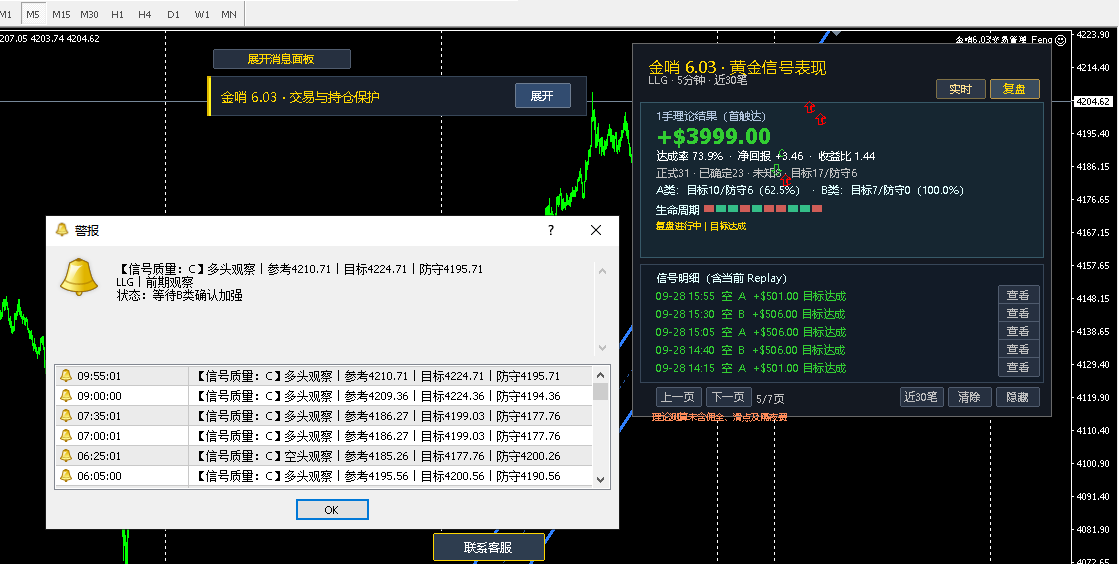Click 查看 for the 09-28 15:30 signal
The height and width of the screenshot is (564, 1119).
tap(1018, 313)
